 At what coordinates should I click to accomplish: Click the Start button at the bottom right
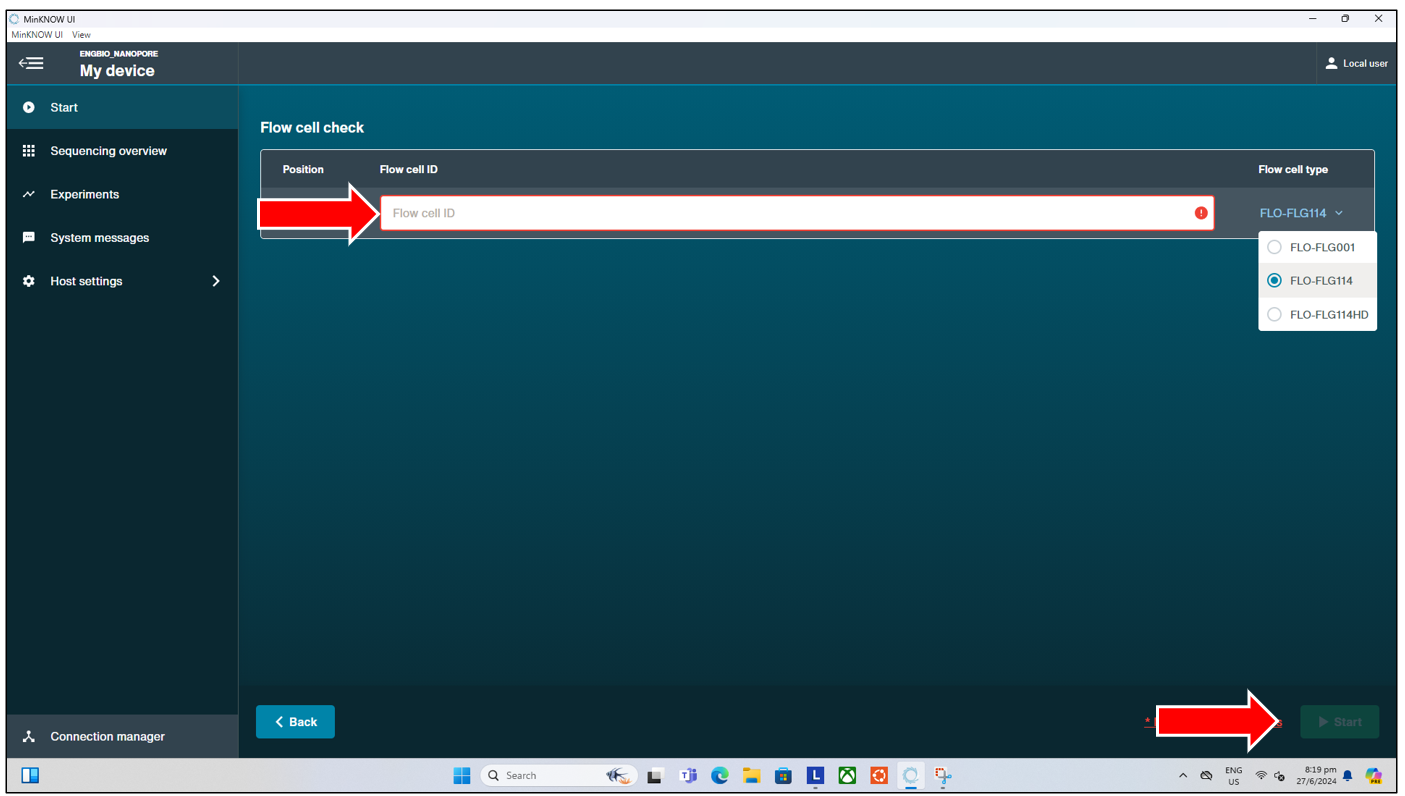(1339, 722)
